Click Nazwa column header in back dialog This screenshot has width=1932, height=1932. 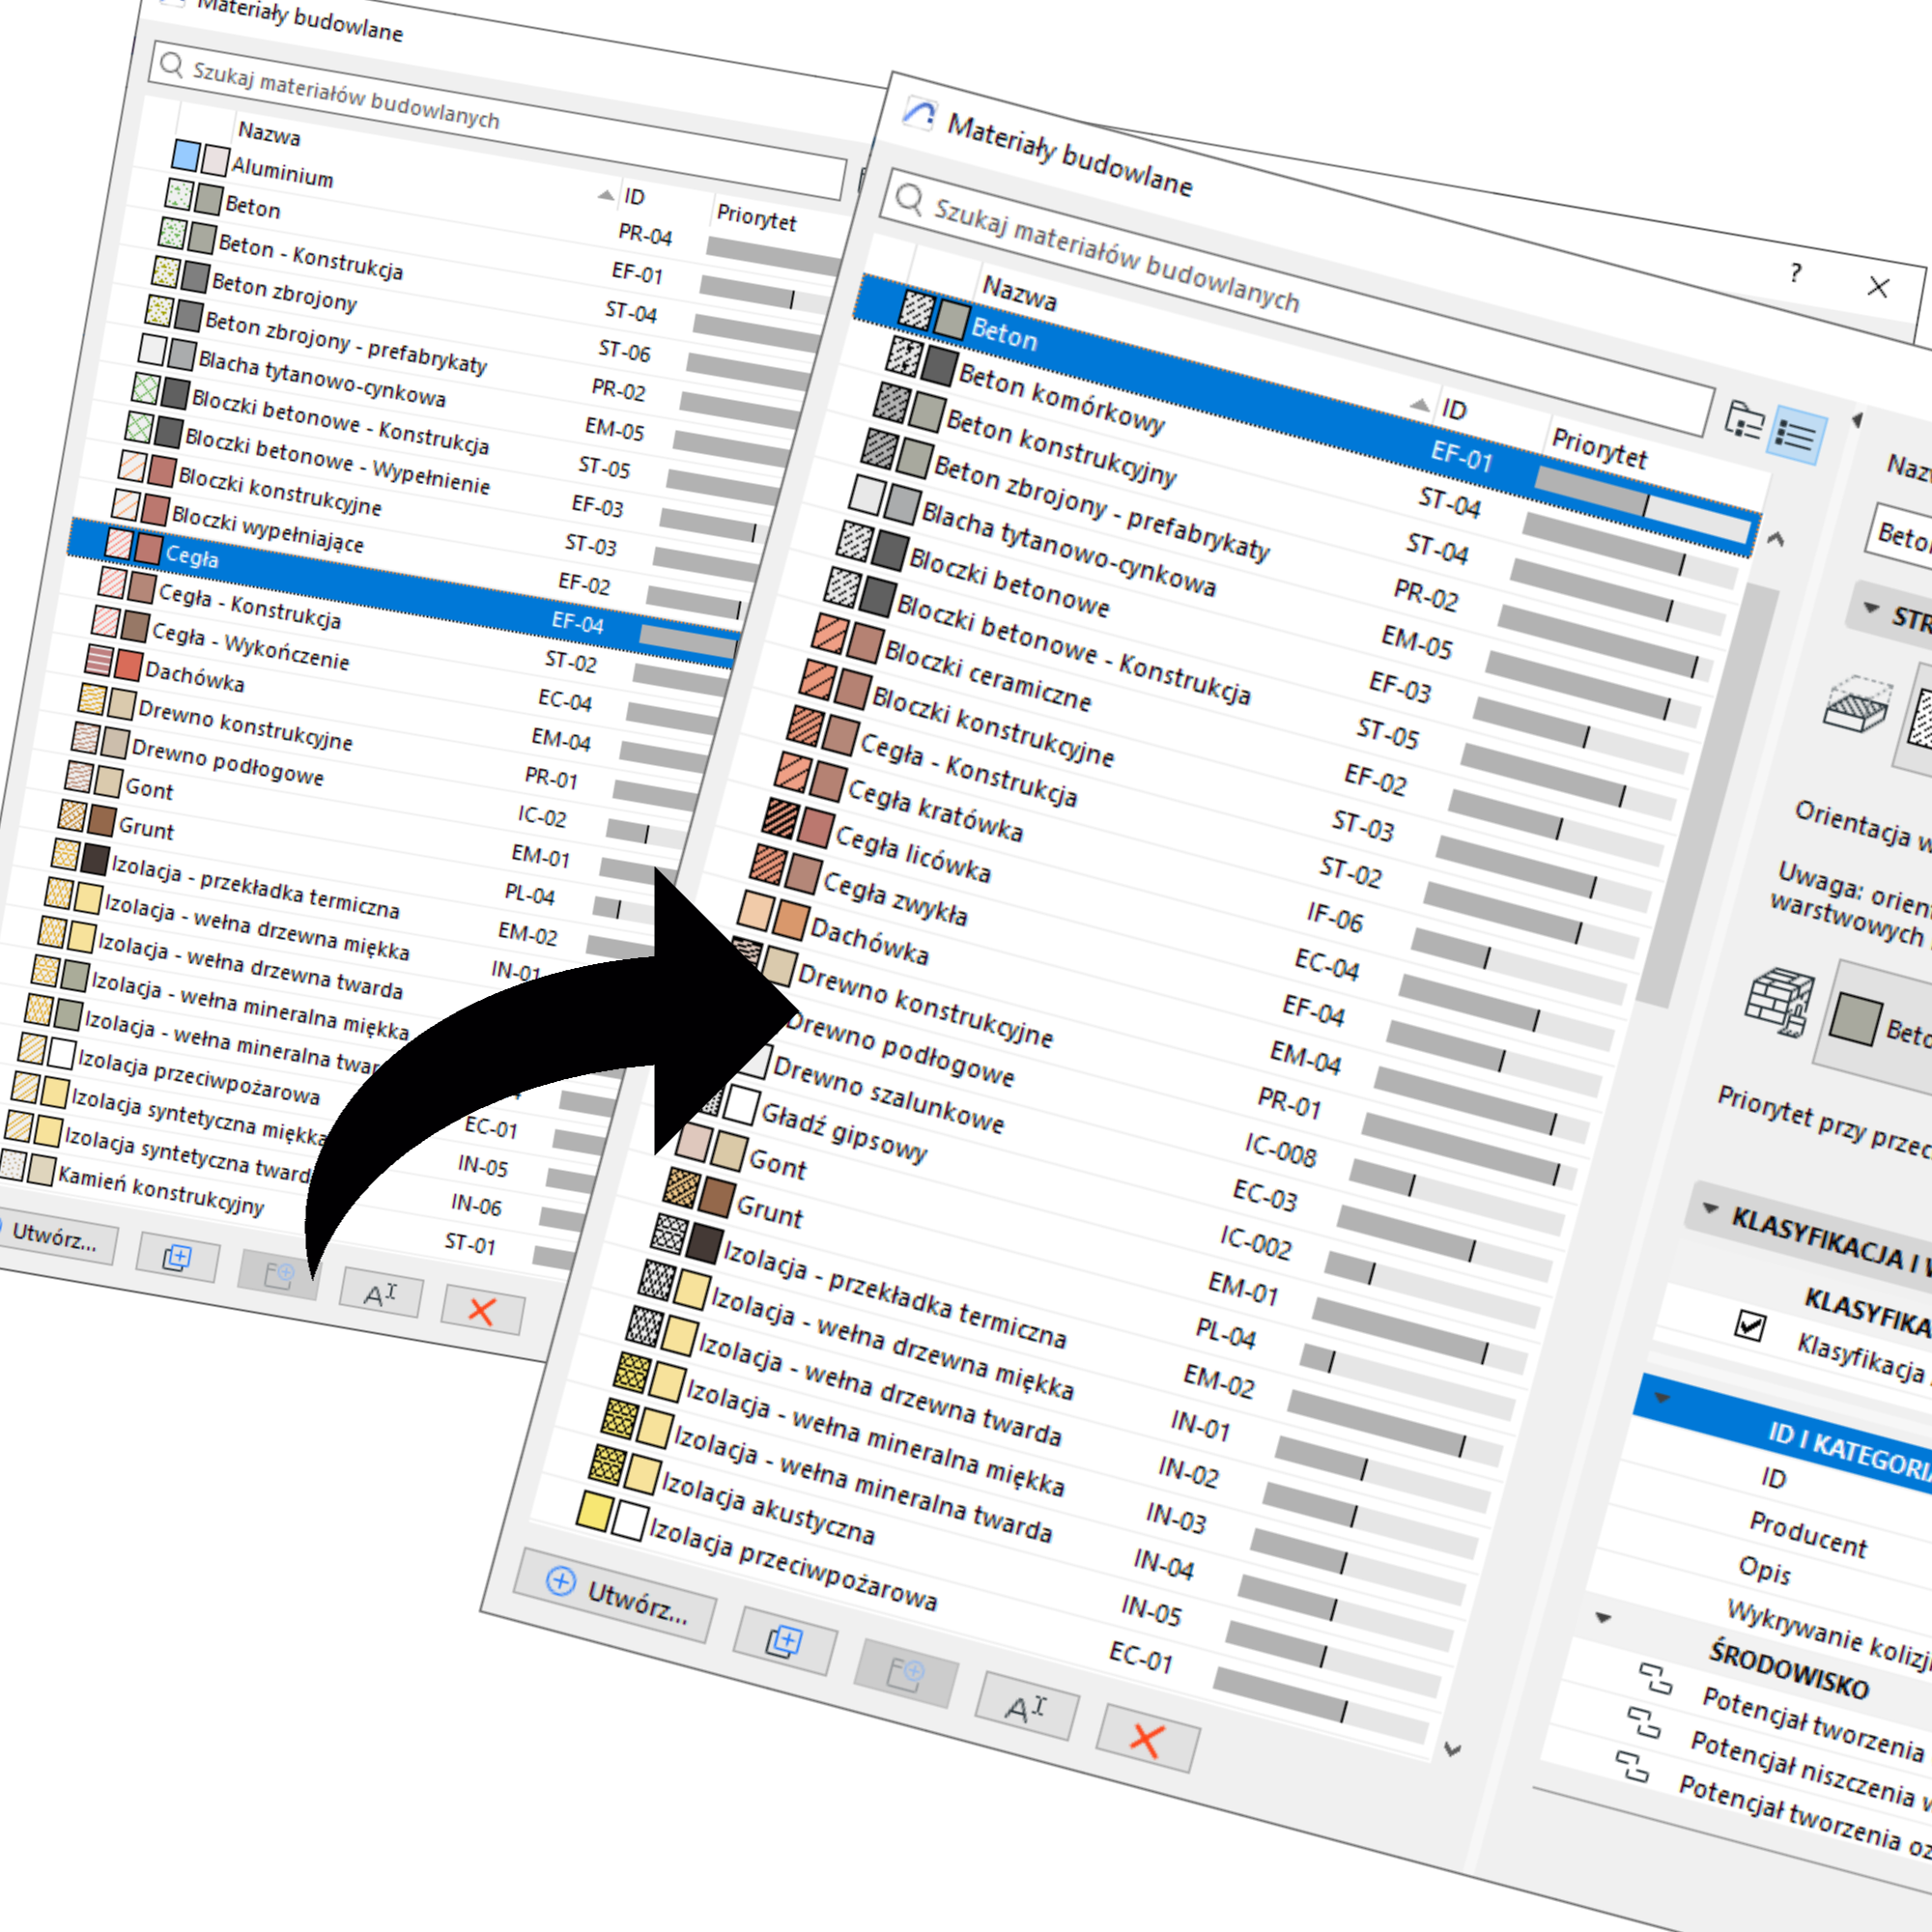coord(269,132)
